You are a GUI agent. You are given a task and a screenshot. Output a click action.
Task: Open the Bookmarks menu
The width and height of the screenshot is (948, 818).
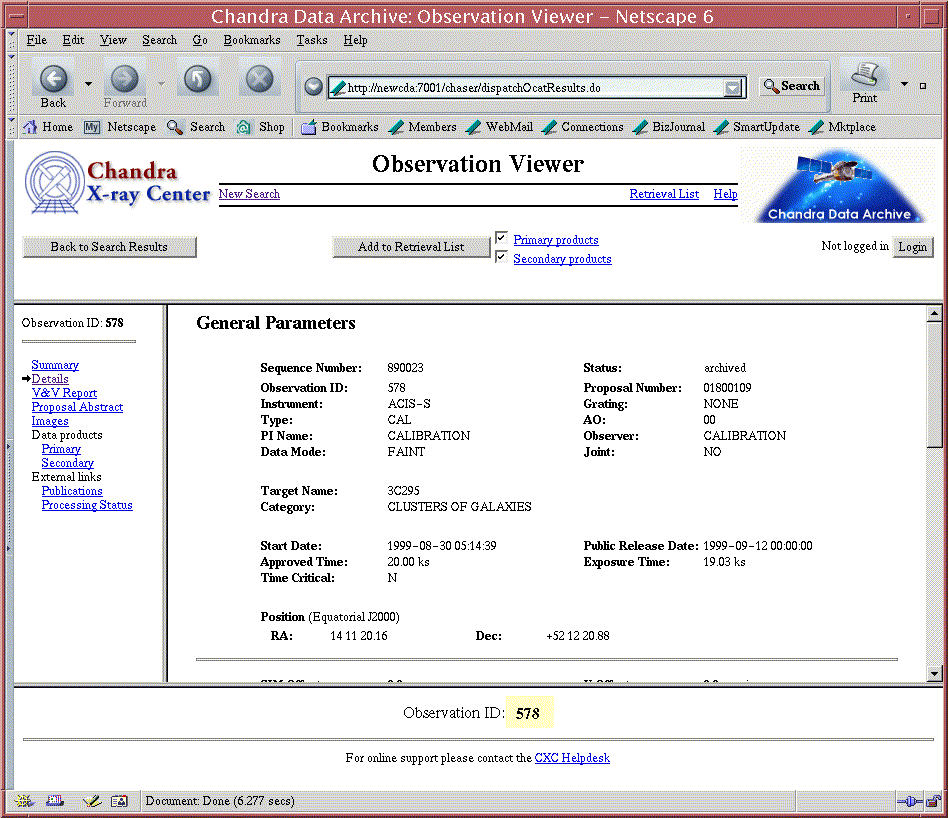pos(252,40)
